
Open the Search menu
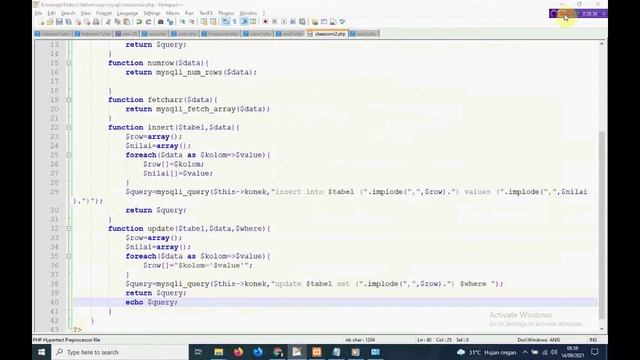[68, 13]
